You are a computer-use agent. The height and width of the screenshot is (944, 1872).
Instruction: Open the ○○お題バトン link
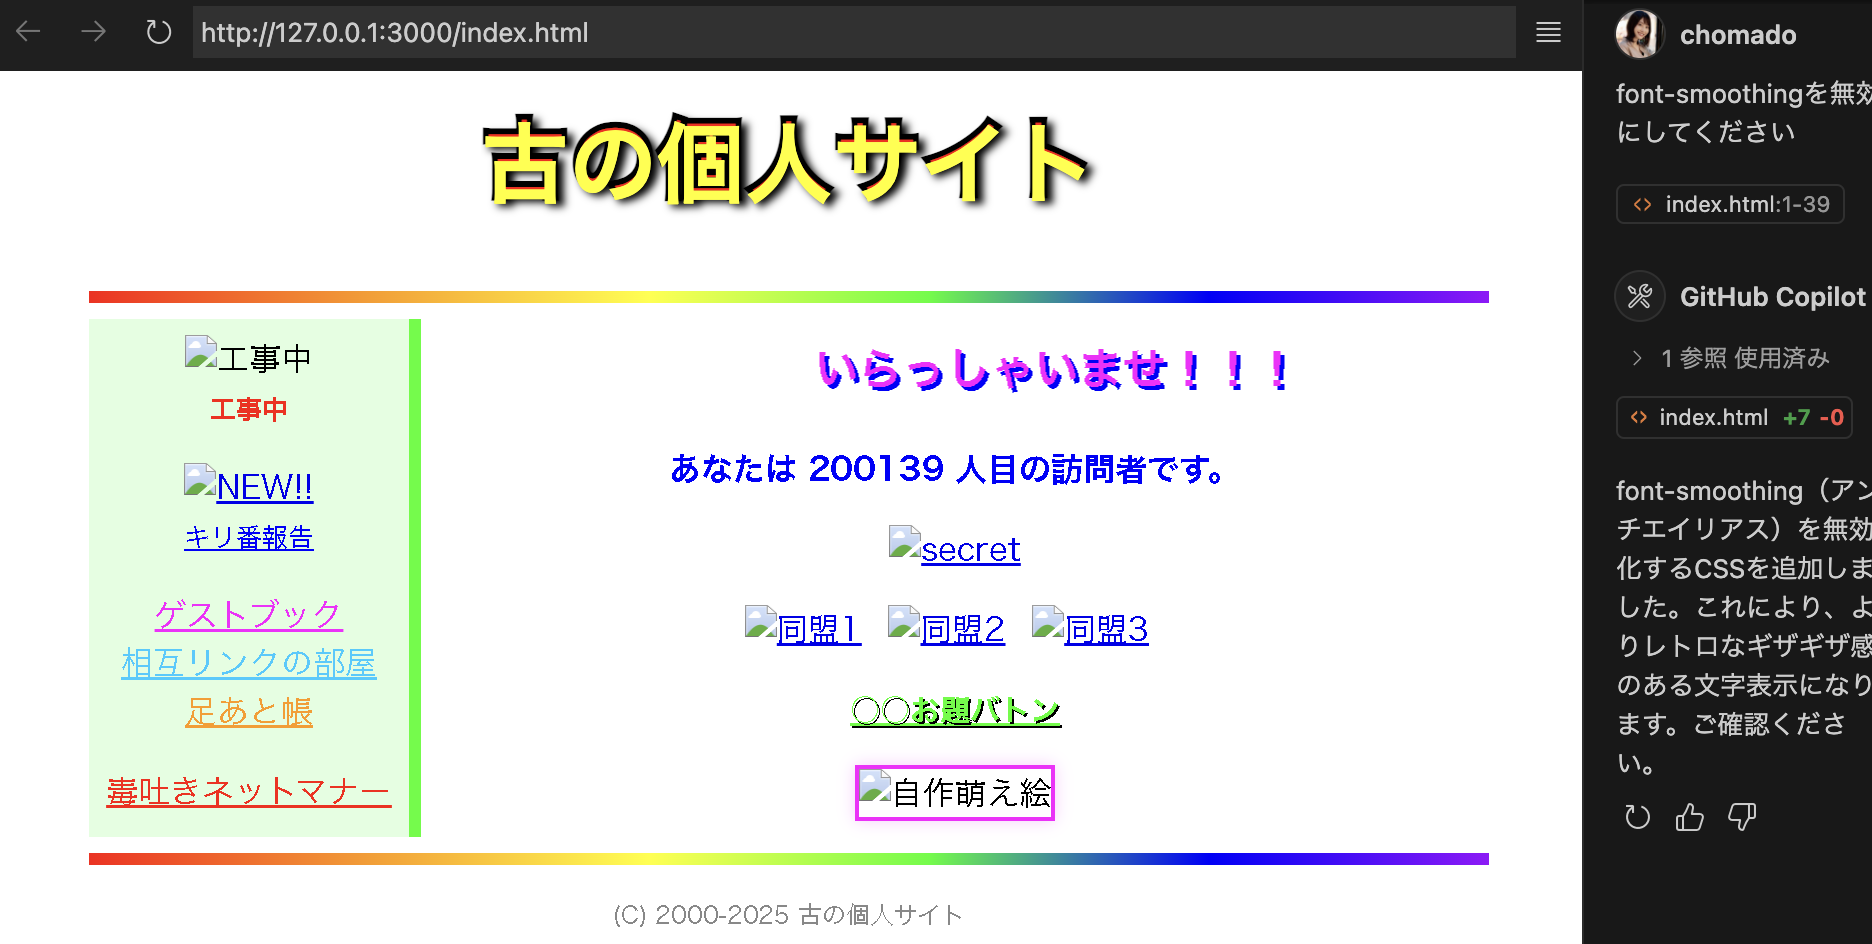[954, 710]
